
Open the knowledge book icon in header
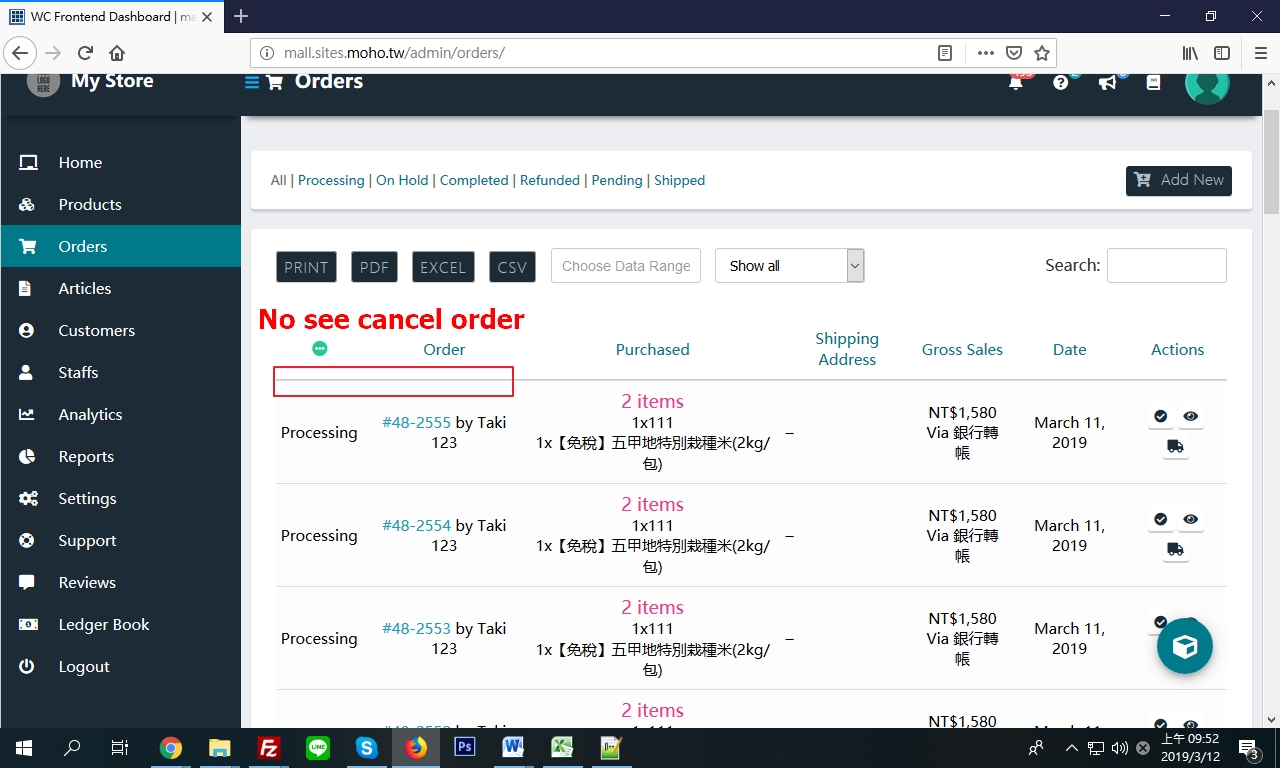click(1153, 82)
